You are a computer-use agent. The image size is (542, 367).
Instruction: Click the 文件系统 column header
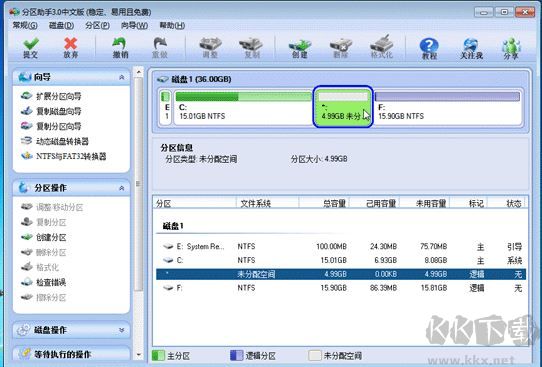click(267, 204)
